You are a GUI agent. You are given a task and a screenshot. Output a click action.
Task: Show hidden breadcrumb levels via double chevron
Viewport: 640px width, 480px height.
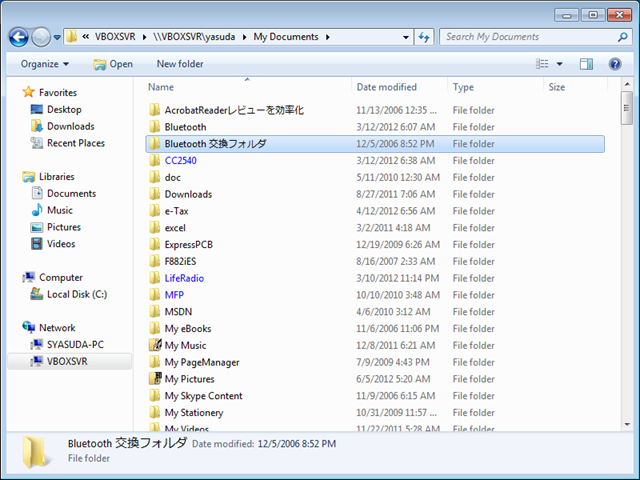85,37
